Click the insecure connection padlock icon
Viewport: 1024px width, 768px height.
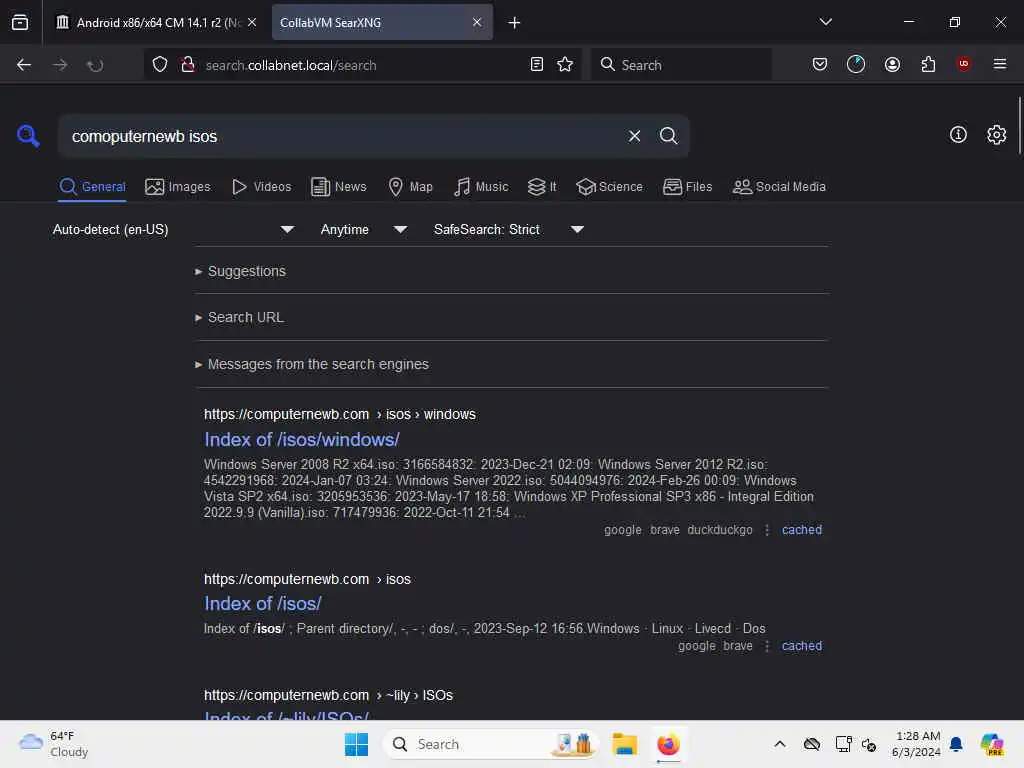point(188,65)
